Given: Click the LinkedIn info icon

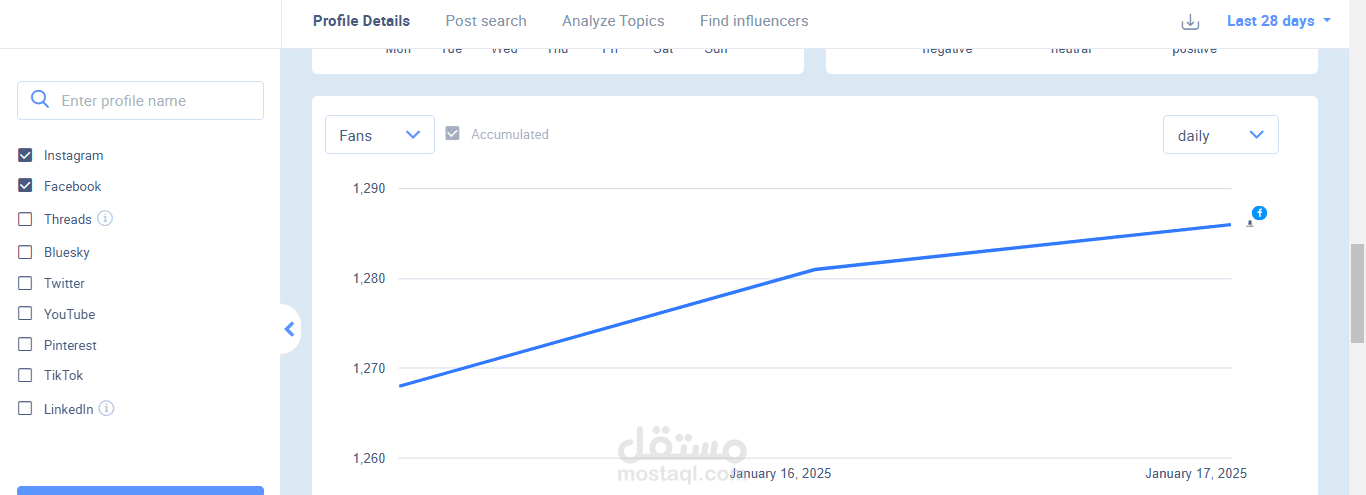Looking at the screenshot, I should pos(107,408).
